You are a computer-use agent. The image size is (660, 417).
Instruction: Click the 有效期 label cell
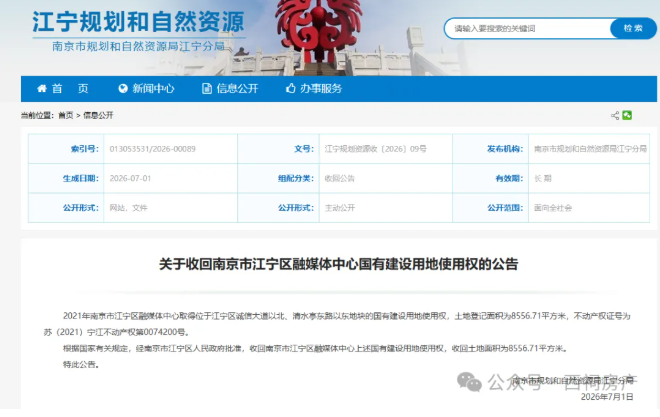click(x=491, y=178)
